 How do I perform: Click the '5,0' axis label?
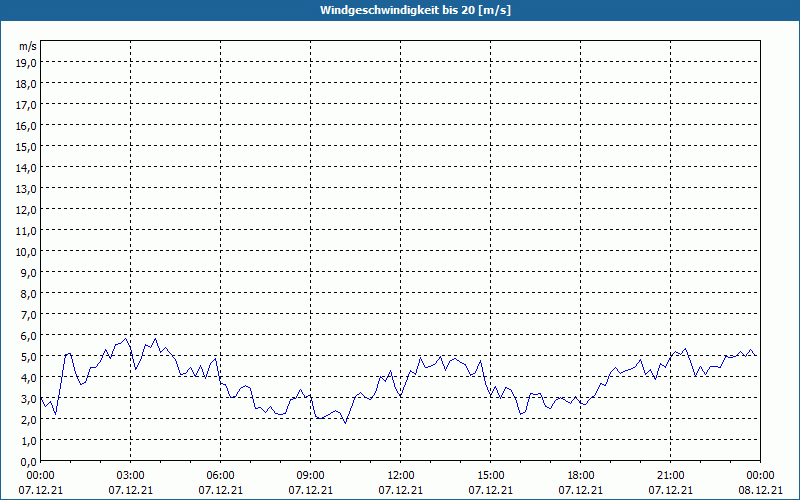tap(28, 357)
